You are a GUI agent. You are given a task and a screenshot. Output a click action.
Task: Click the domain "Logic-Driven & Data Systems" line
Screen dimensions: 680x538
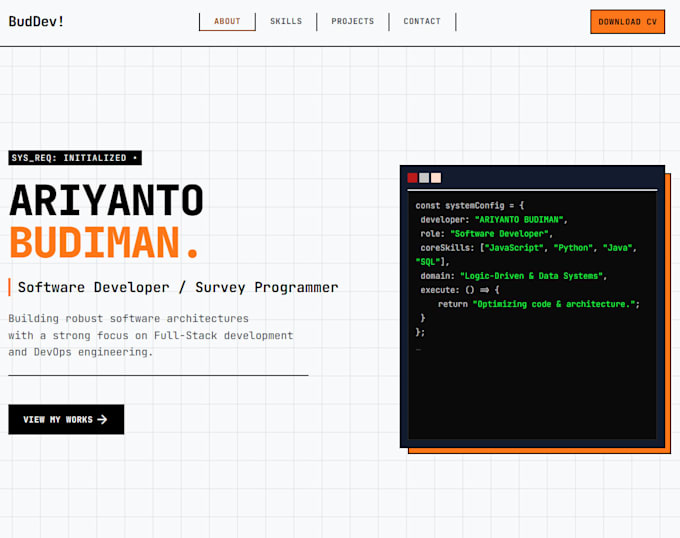(x=513, y=276)
